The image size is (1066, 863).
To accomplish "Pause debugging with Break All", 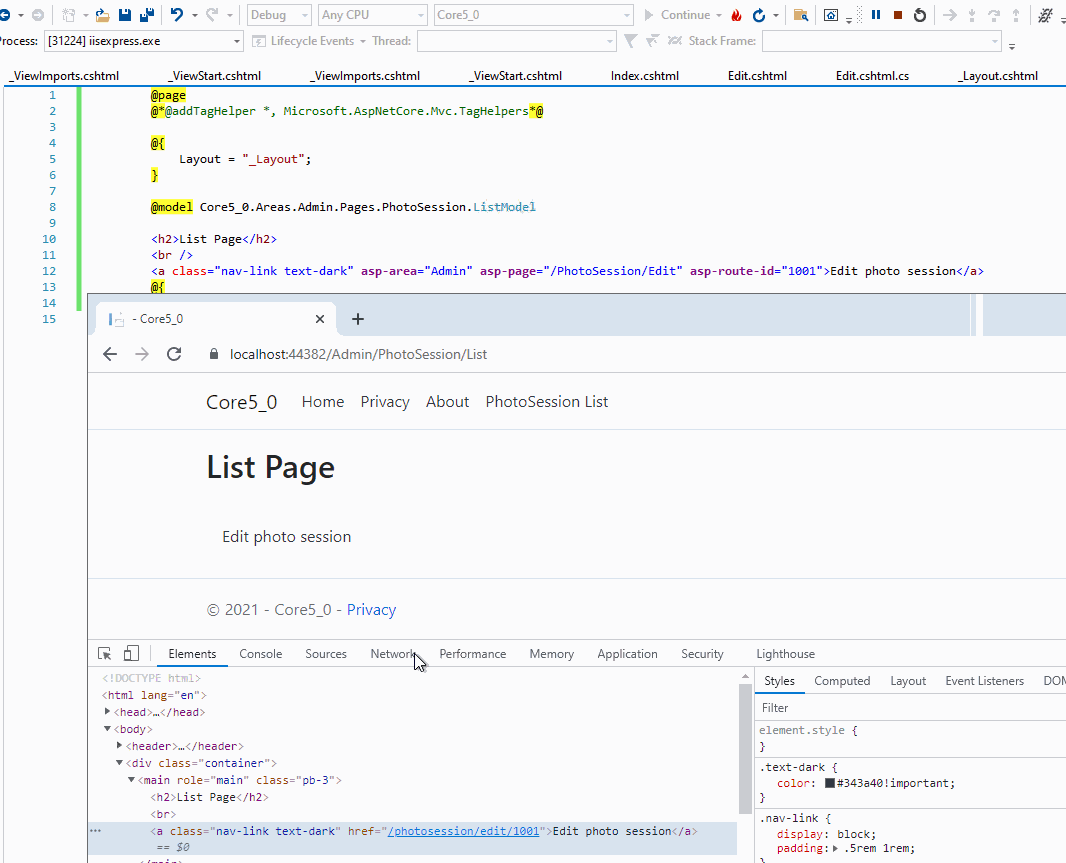I will 876,14.
